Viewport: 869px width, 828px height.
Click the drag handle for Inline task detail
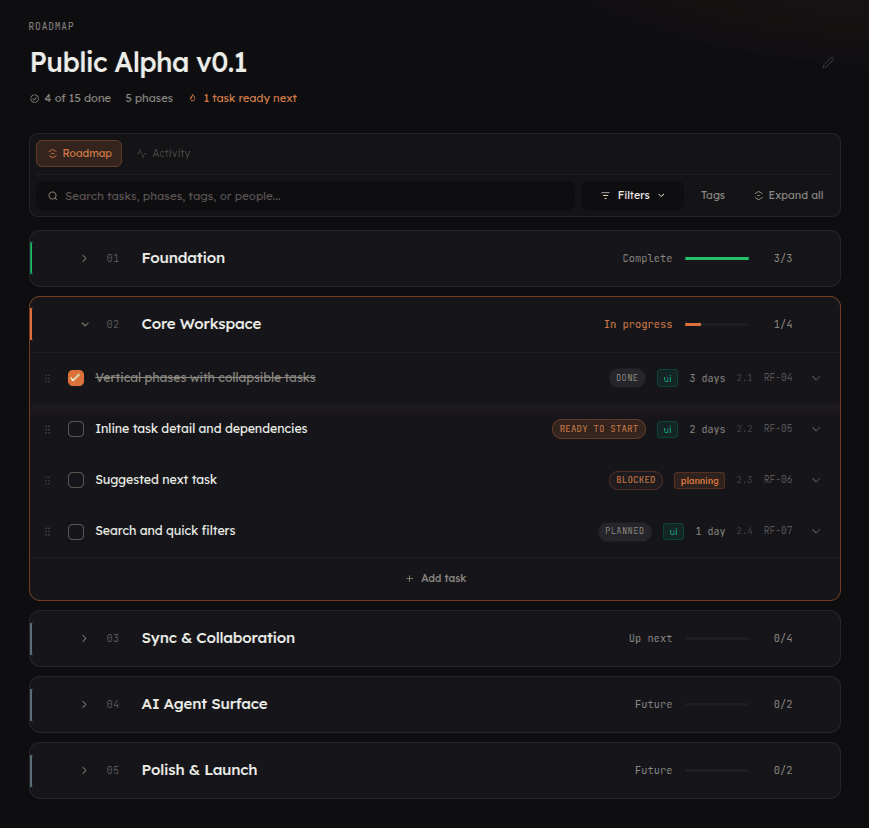tap(48, 429)
